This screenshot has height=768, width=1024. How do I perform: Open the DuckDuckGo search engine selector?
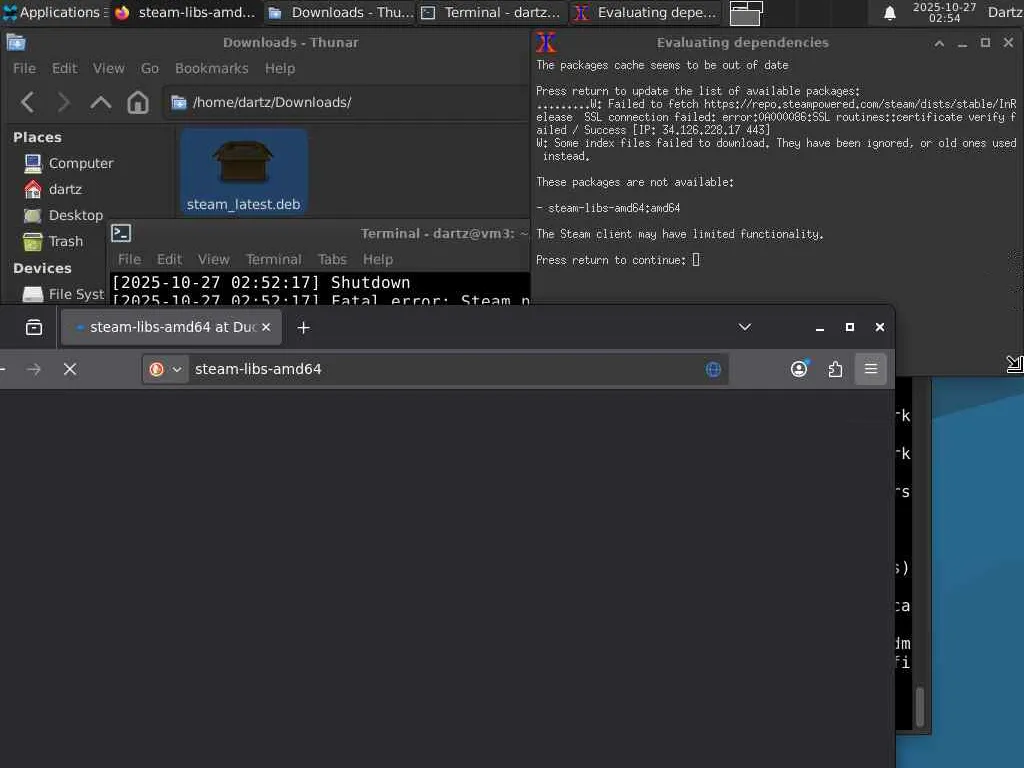click(165, 370)
